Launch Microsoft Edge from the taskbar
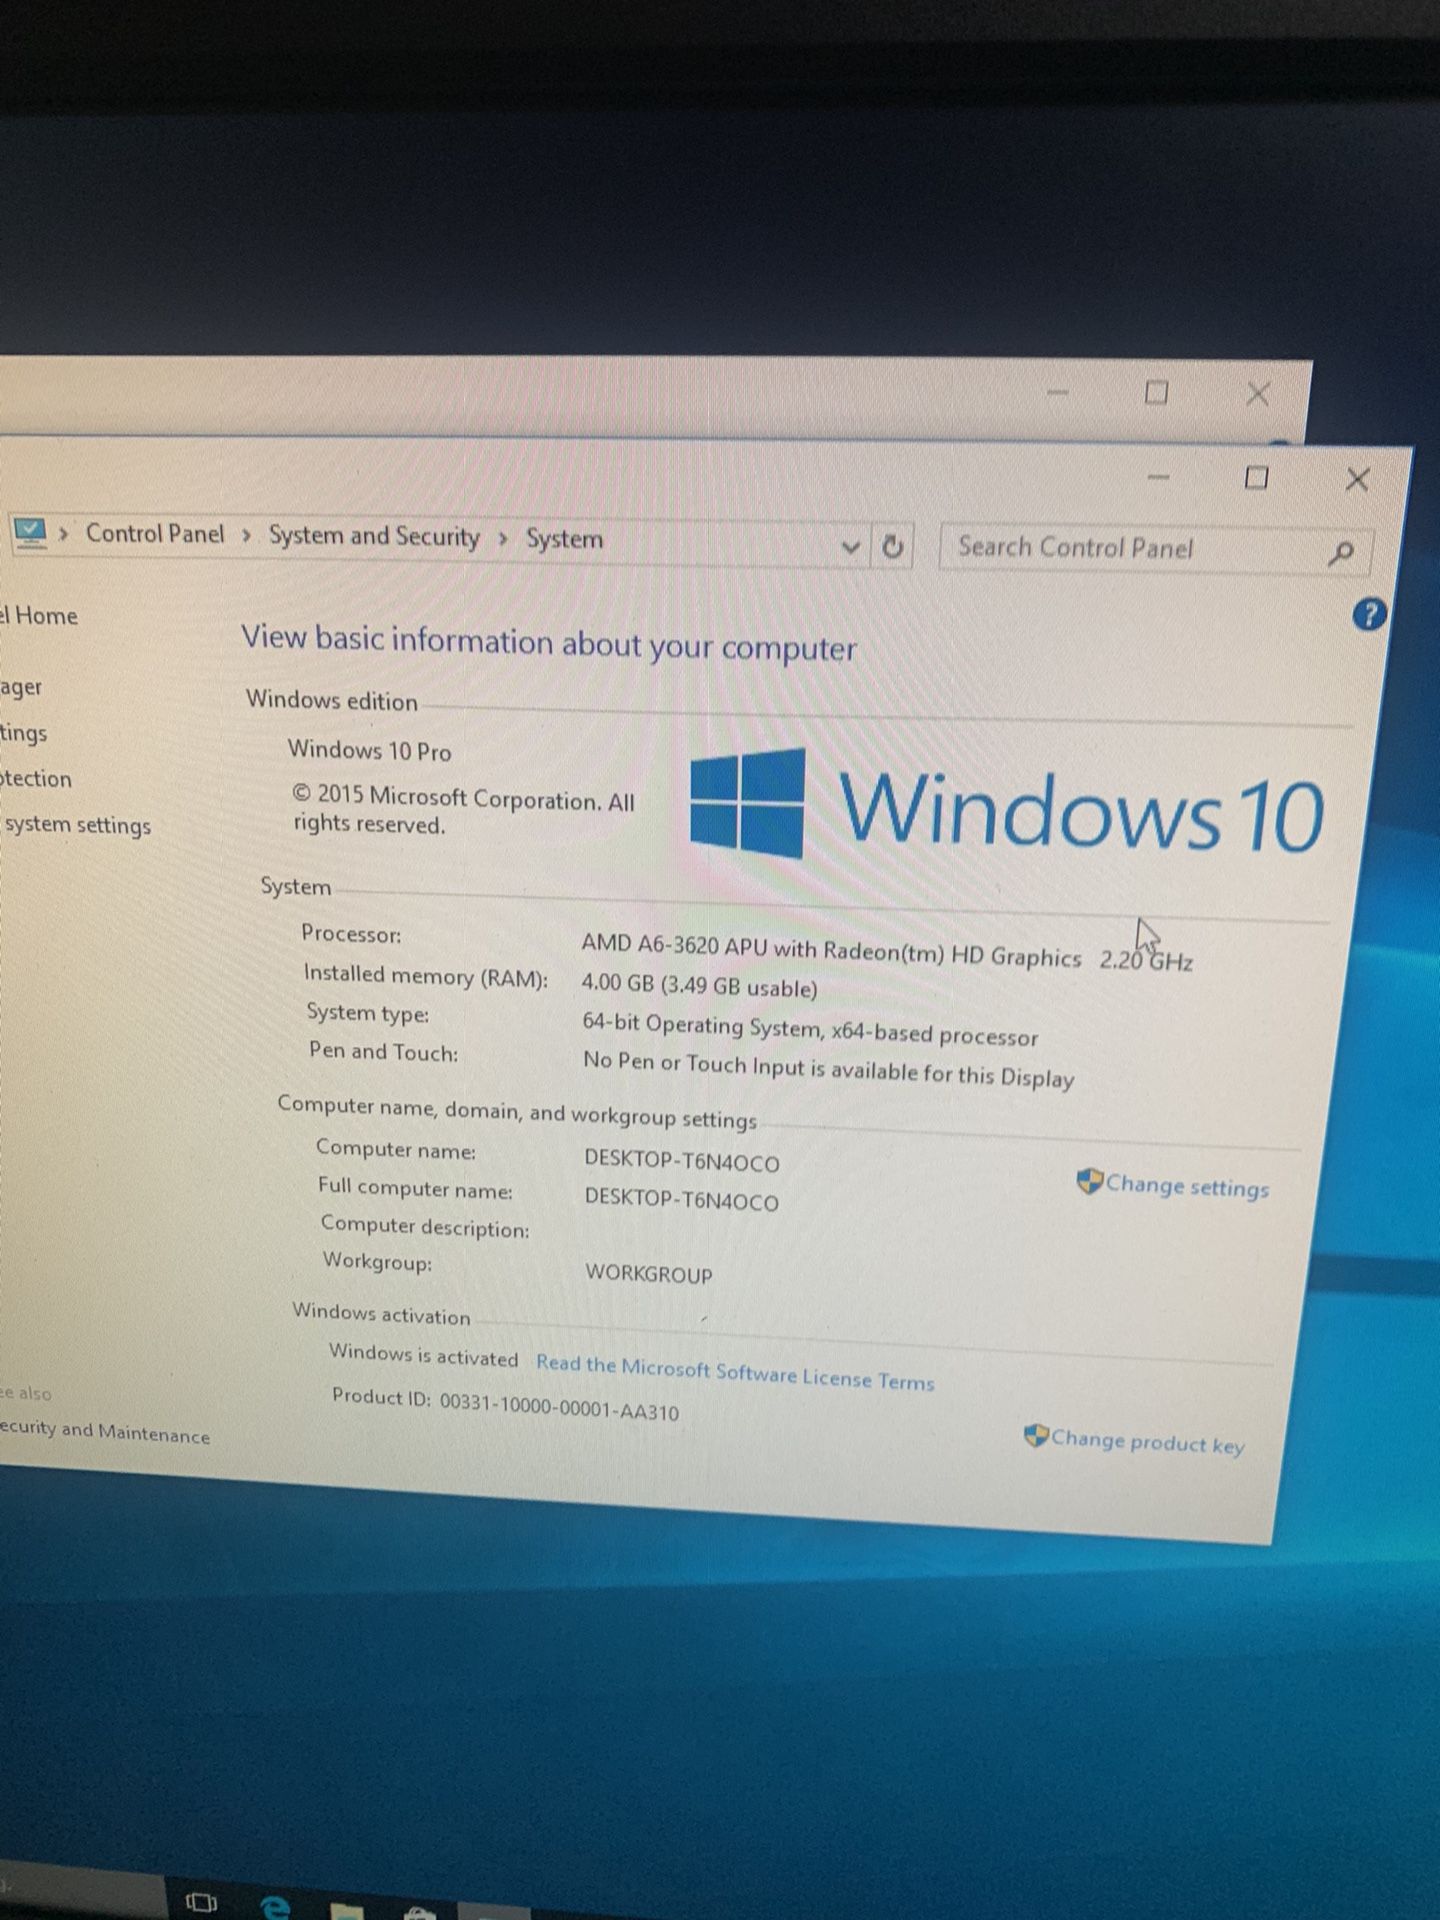 point(274,1906)
